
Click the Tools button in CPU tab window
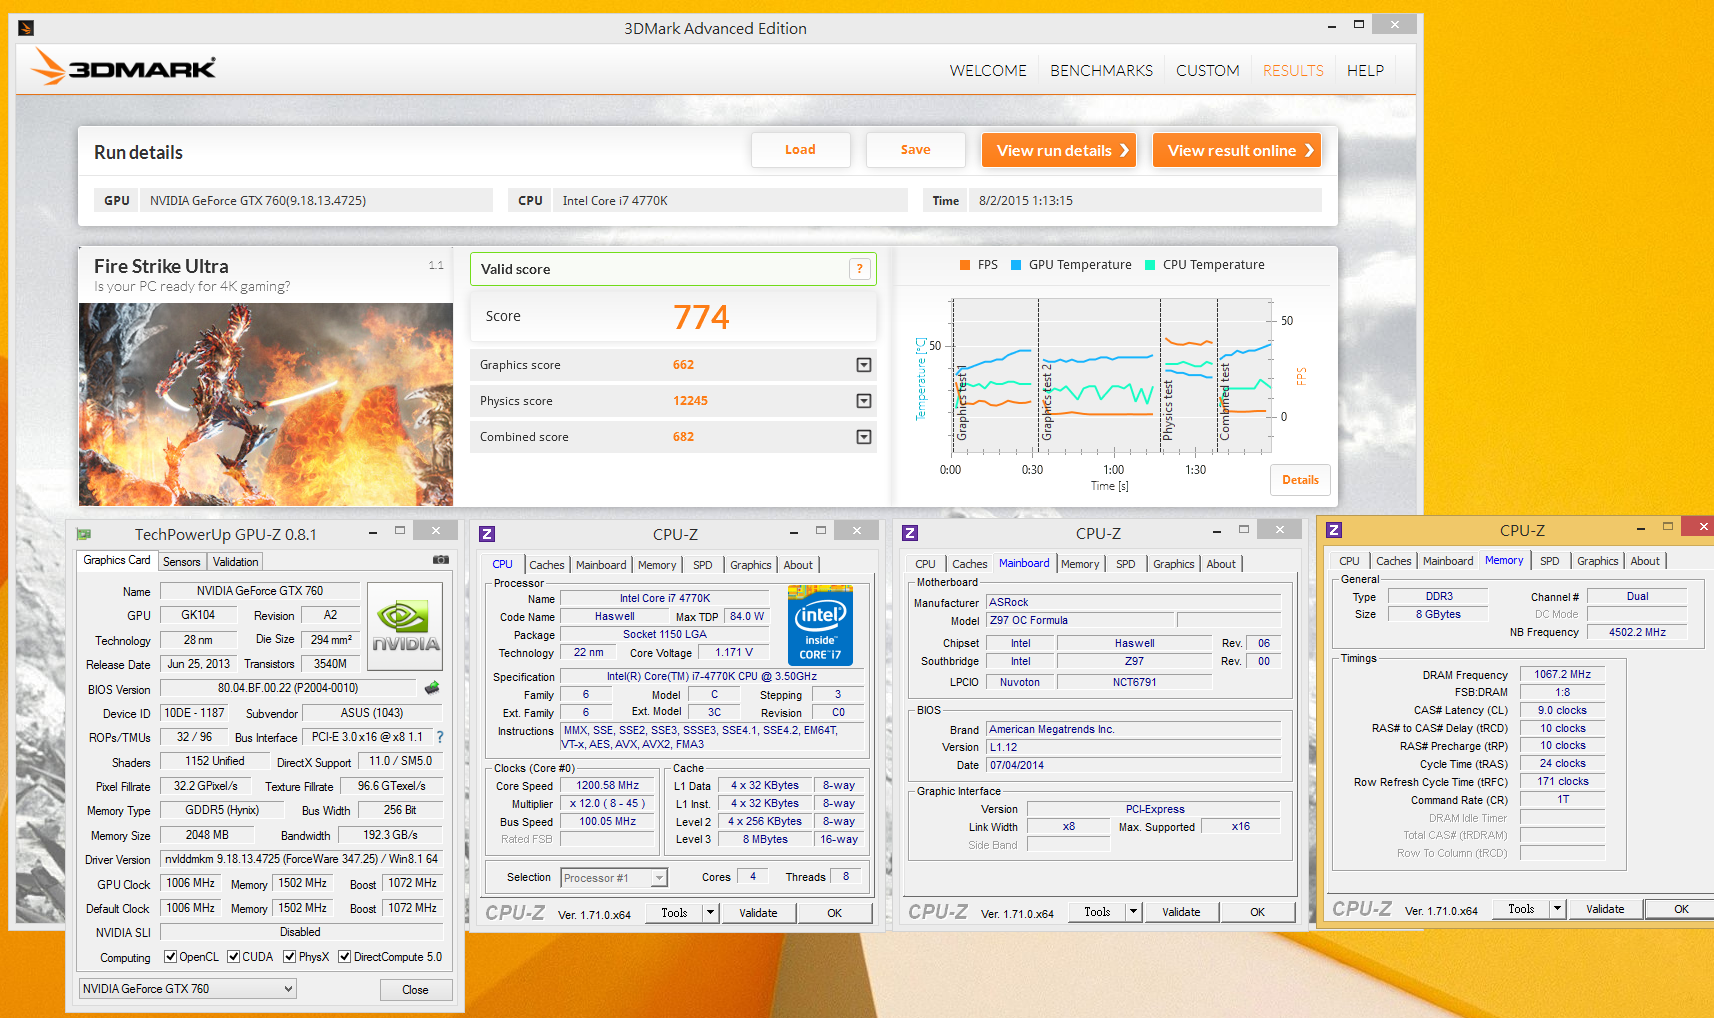675,913
